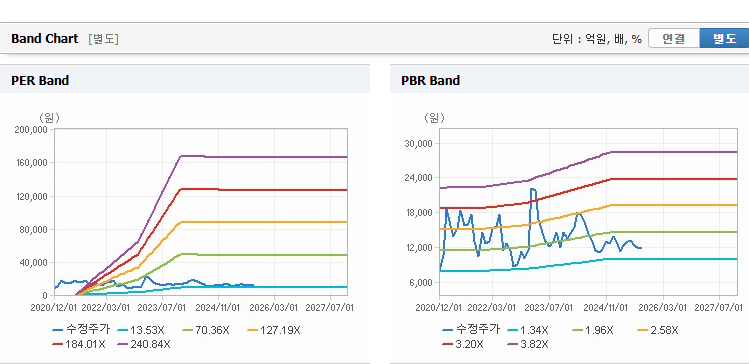Image resolution: width=749 pixels, height=364 pixels.
Task: Click the PER Band panel header
Action: pos(185,79)
